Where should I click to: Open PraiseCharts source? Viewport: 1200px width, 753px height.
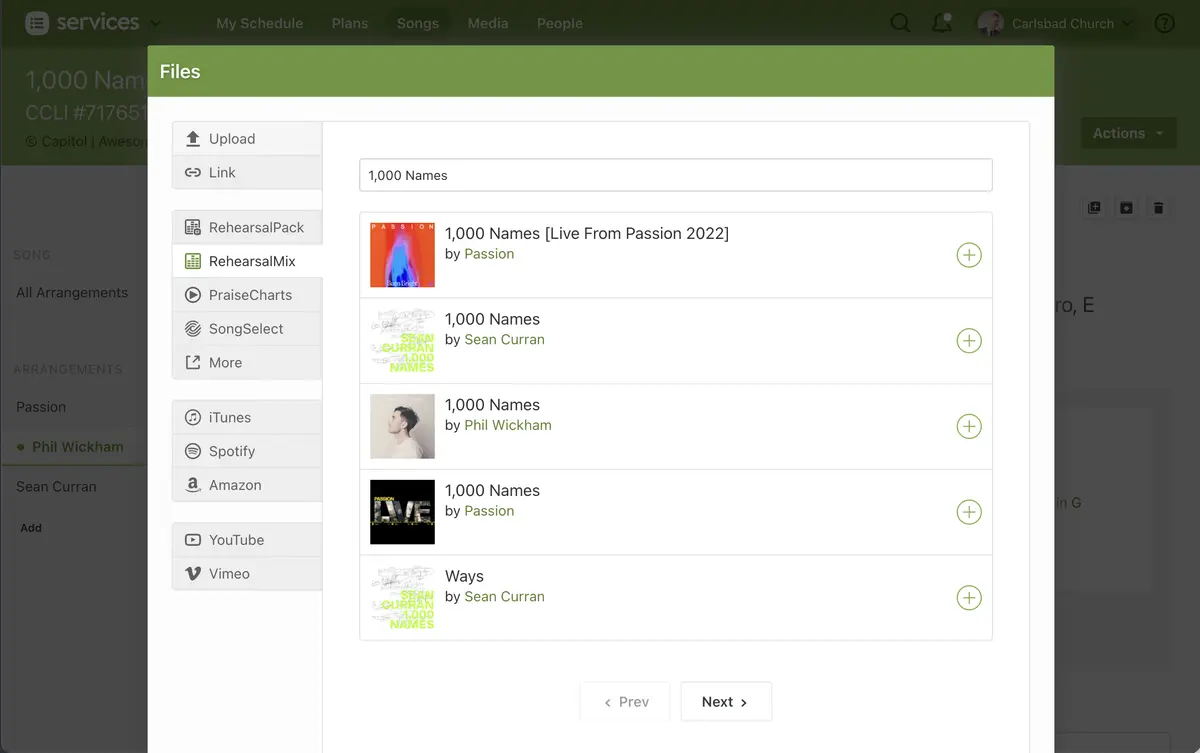[x=247, y=295]
